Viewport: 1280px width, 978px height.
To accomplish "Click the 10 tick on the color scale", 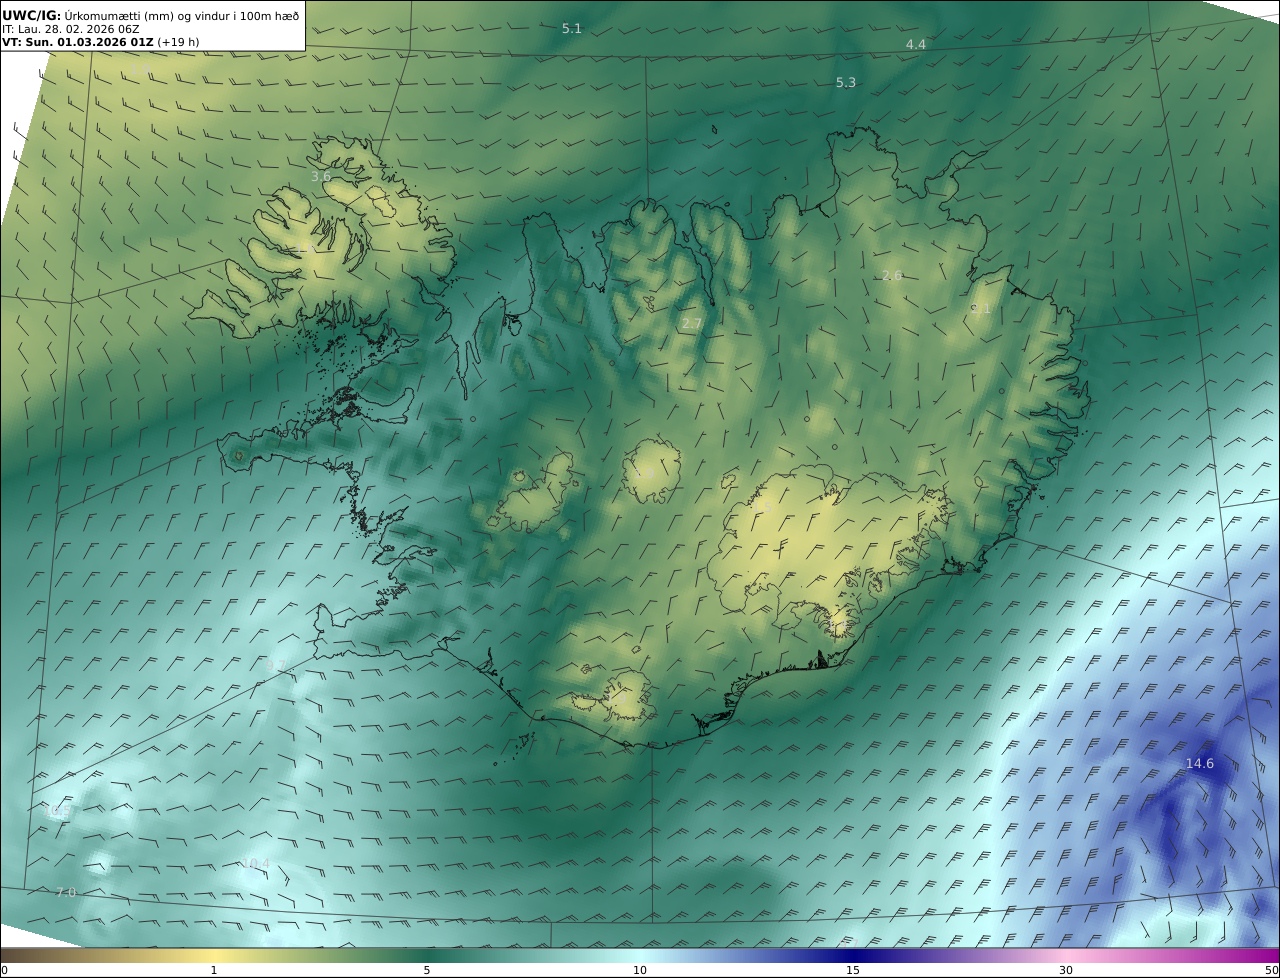I will click(640, 970).
